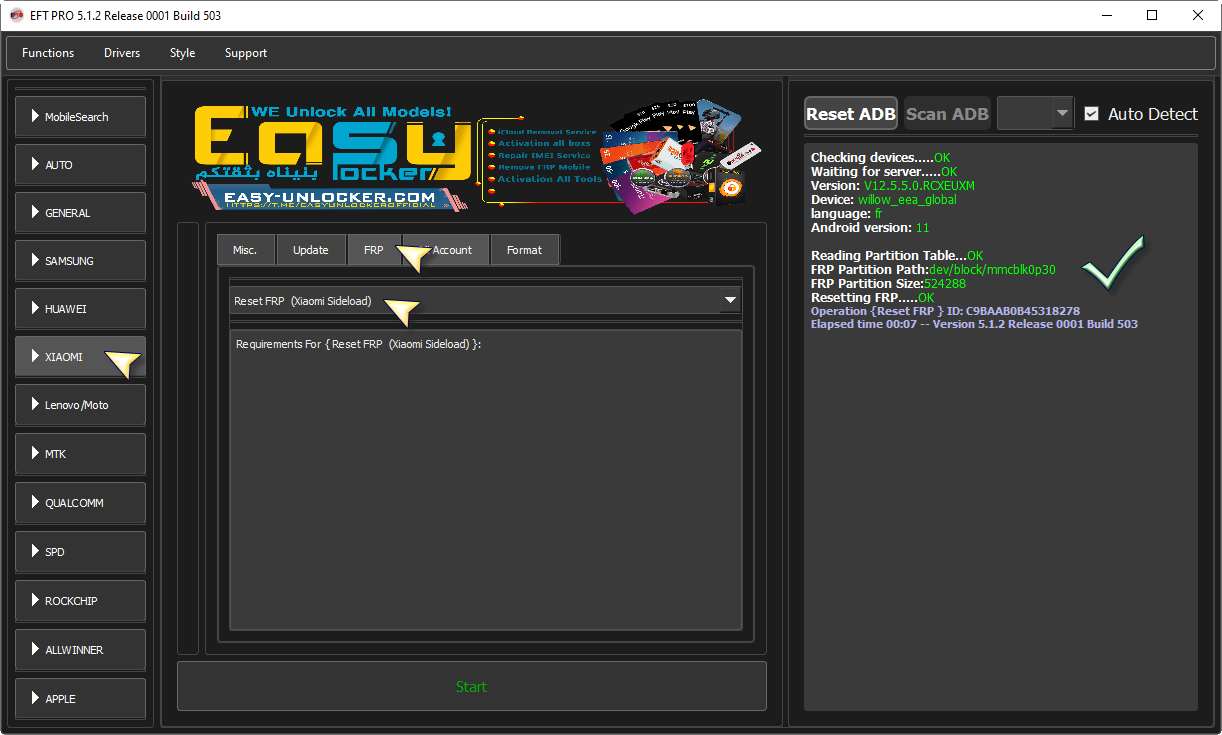Click the V12.5.5.0.RCXEUXM version text
Image resolution: width=1222 pixels, height=735 pixels.
(919, 186)
